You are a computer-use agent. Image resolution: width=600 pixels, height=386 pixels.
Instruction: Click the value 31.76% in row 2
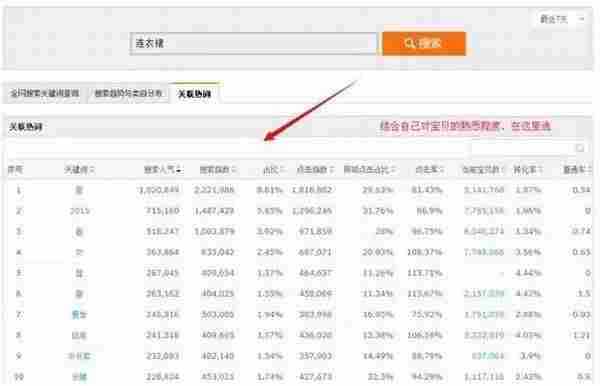[x=378, y=211]
